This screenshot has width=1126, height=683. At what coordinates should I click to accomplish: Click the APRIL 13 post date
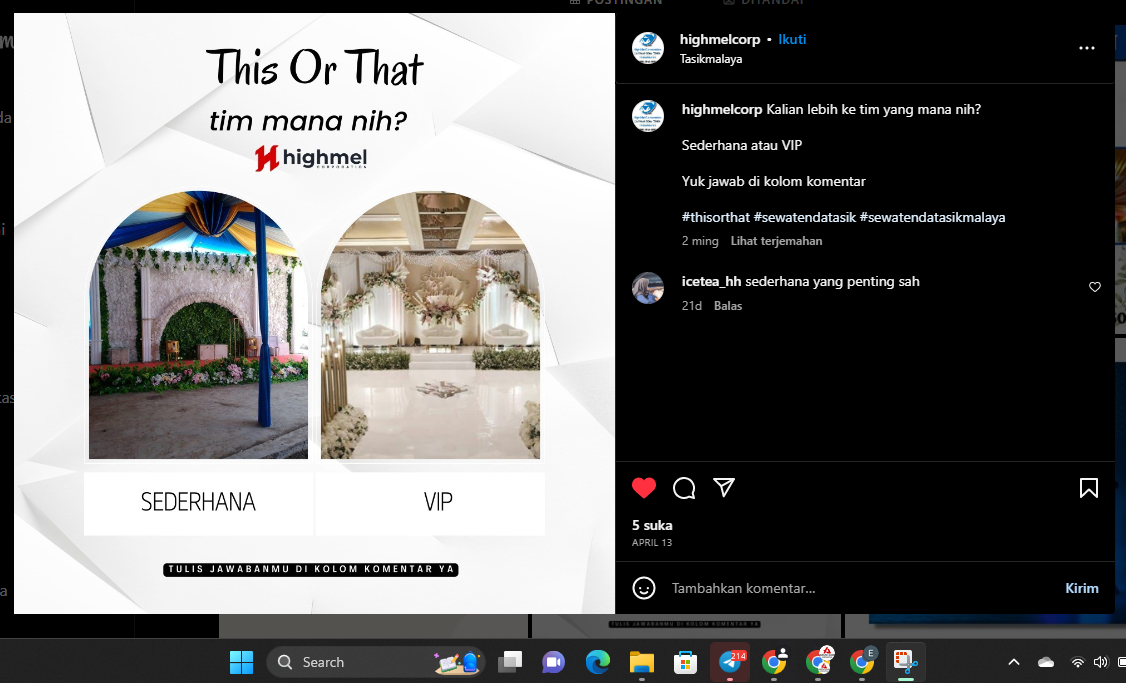coord(652,543)
